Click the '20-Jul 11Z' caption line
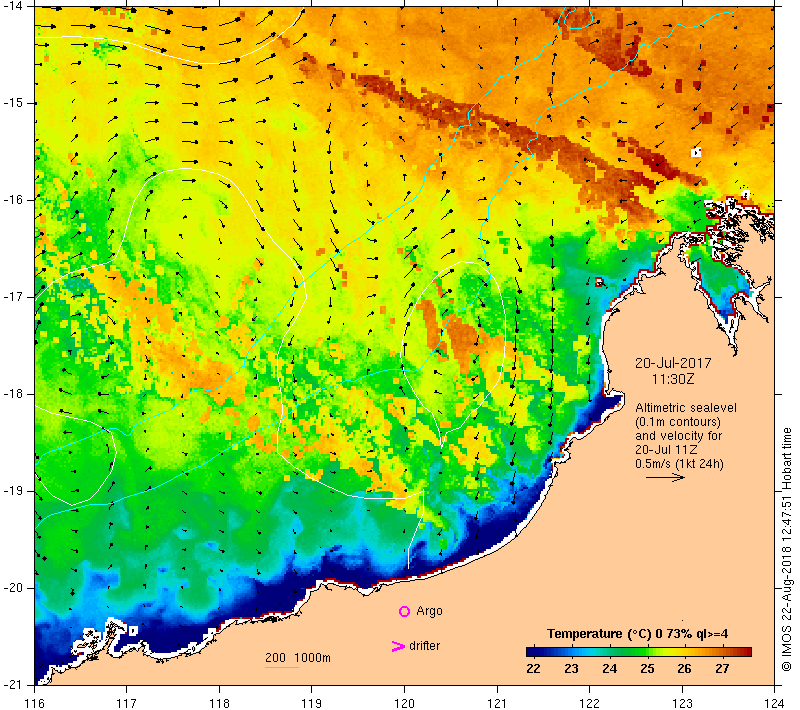Image resolution: width=800 pixels, height=710 pixels. (x=666, y=450)
